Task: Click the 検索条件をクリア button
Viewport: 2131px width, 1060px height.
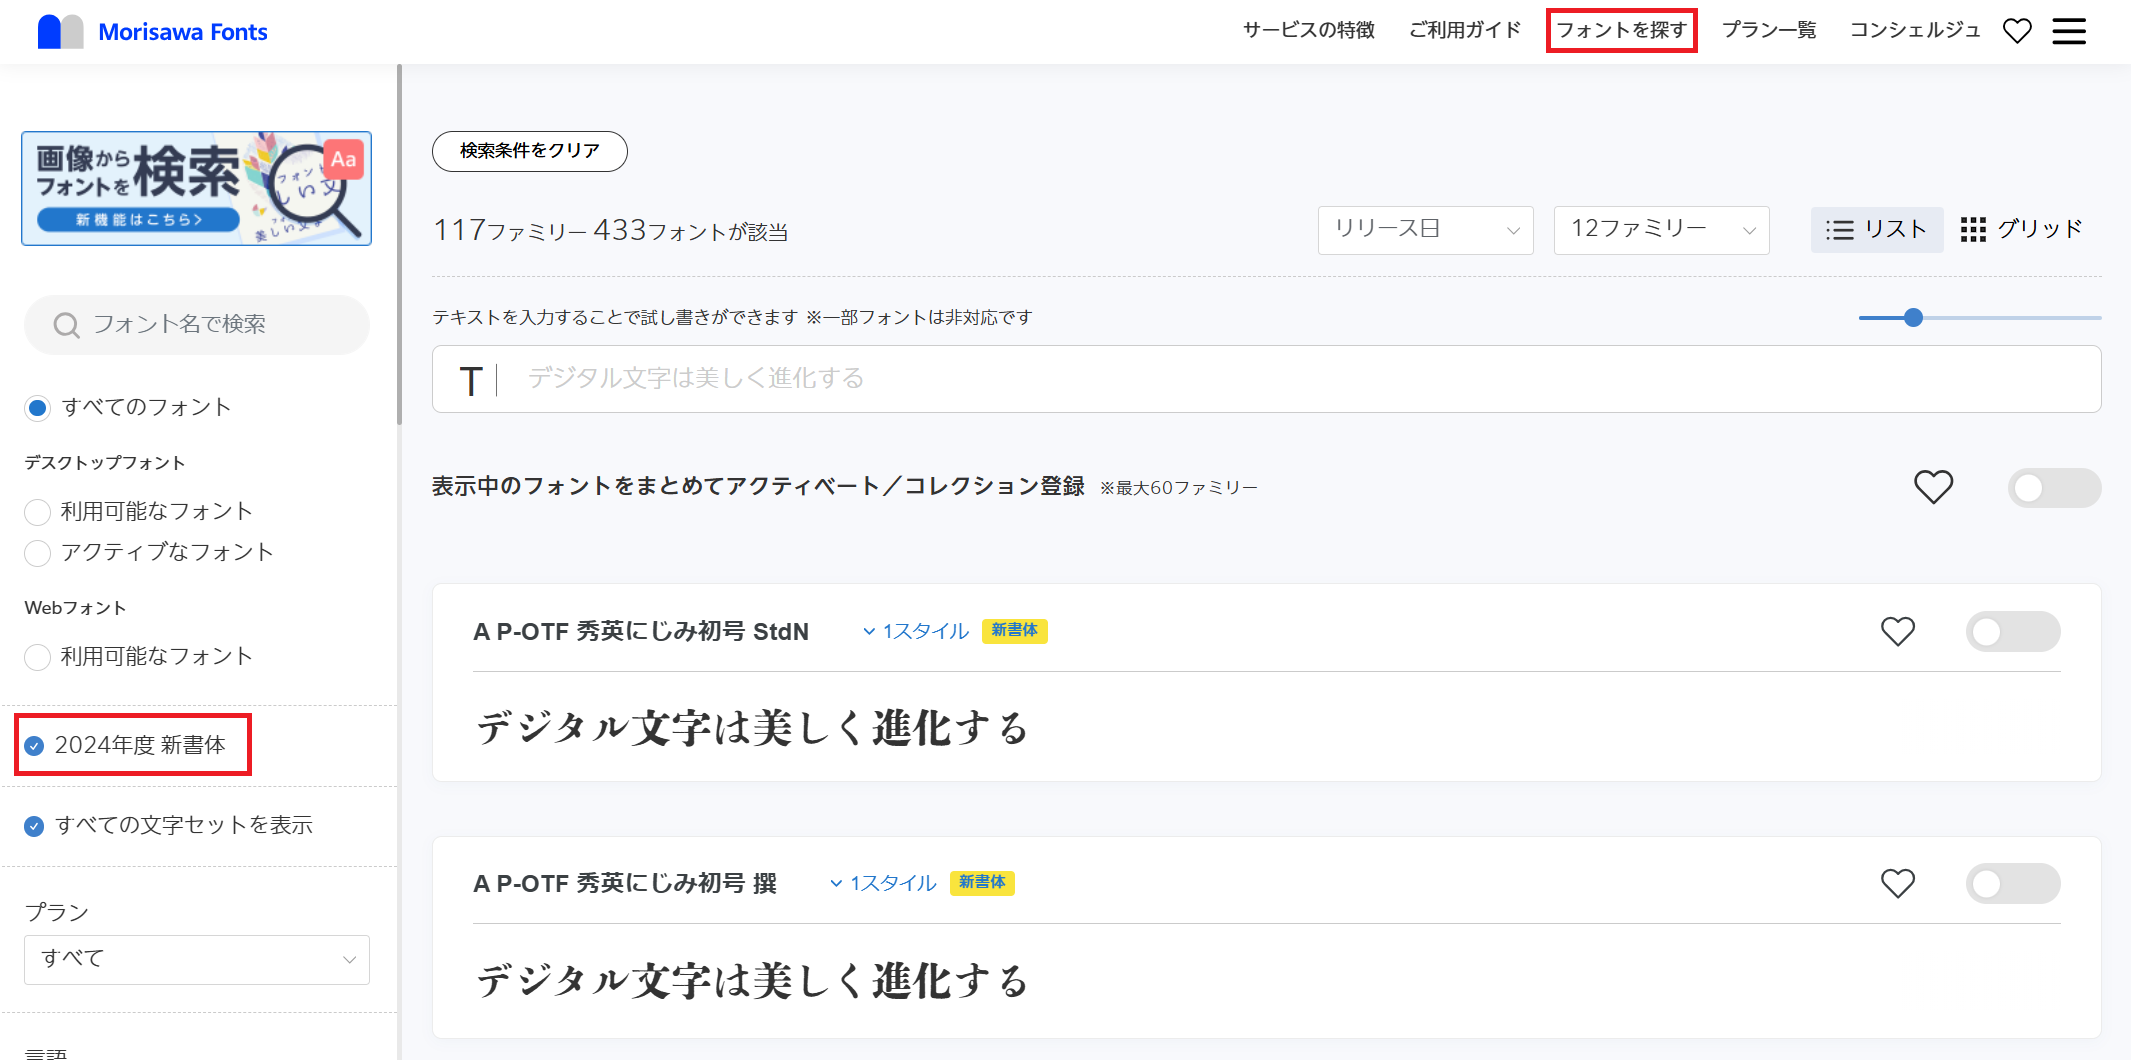Action: tap(529, 151)
